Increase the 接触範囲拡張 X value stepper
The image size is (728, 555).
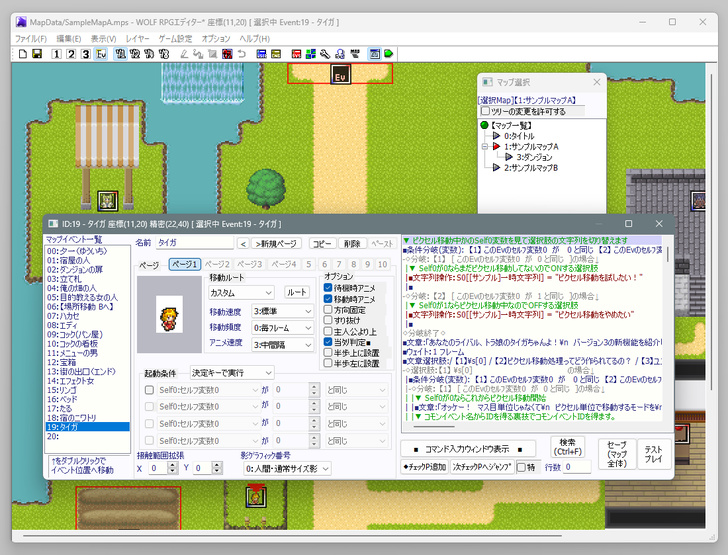[172, 465]
